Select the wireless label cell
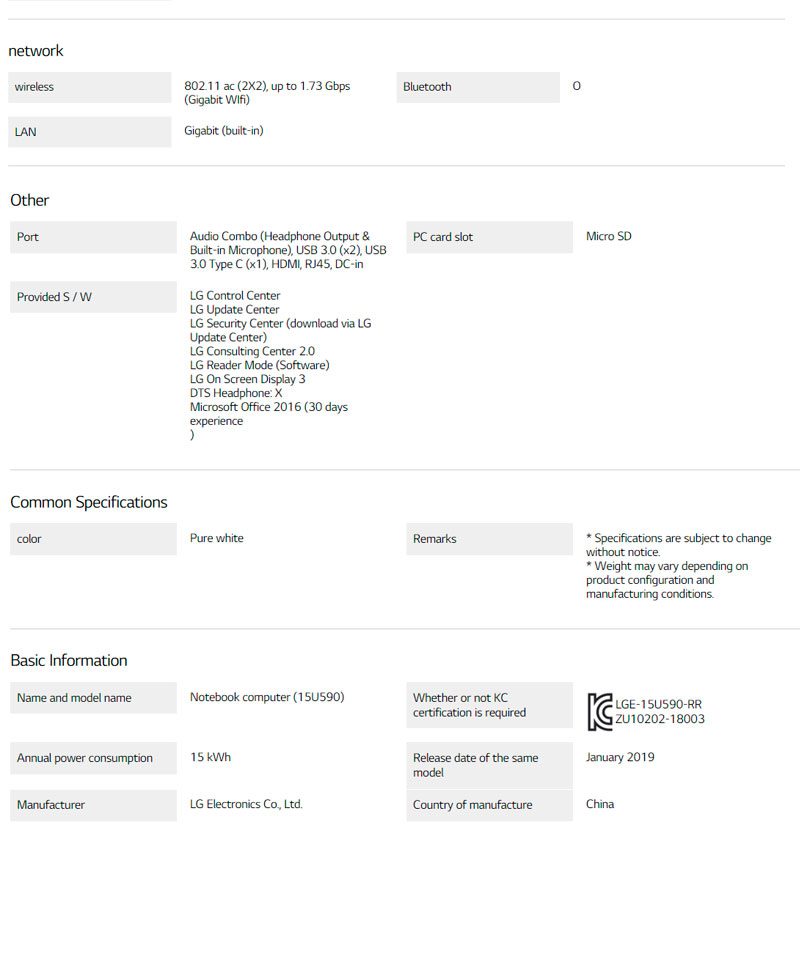Image resolution: width=800 pixels, height=962 pixels. pyautogui.click(x=89, y=87)
